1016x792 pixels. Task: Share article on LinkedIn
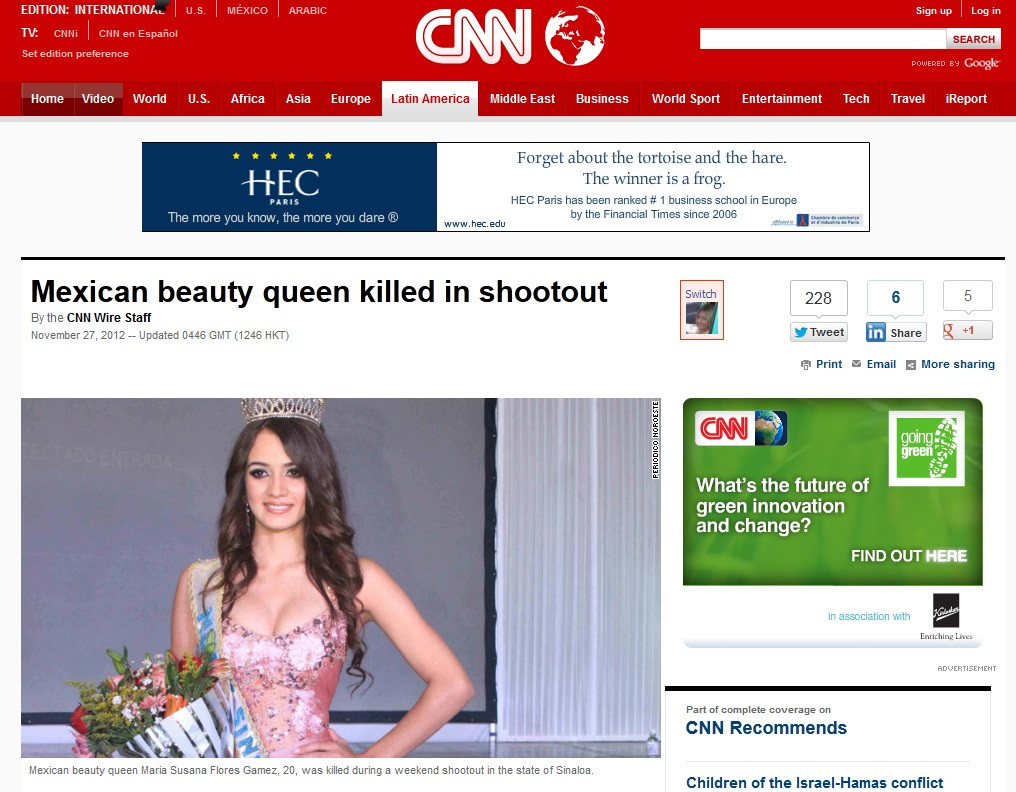[896, 332]
